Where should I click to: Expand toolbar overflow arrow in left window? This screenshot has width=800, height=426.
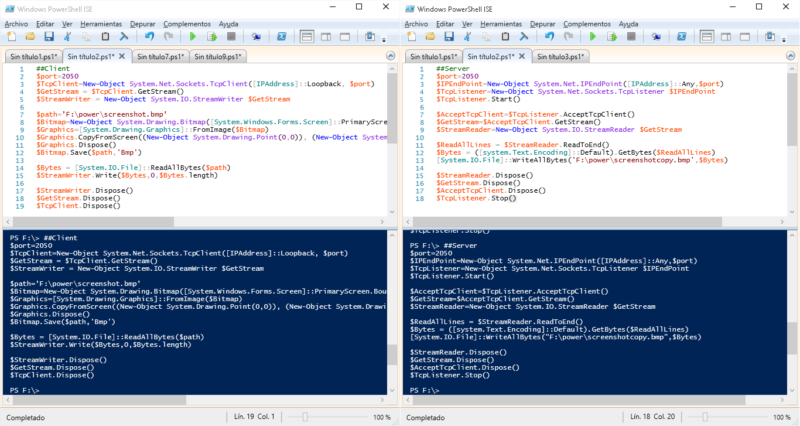384,39
